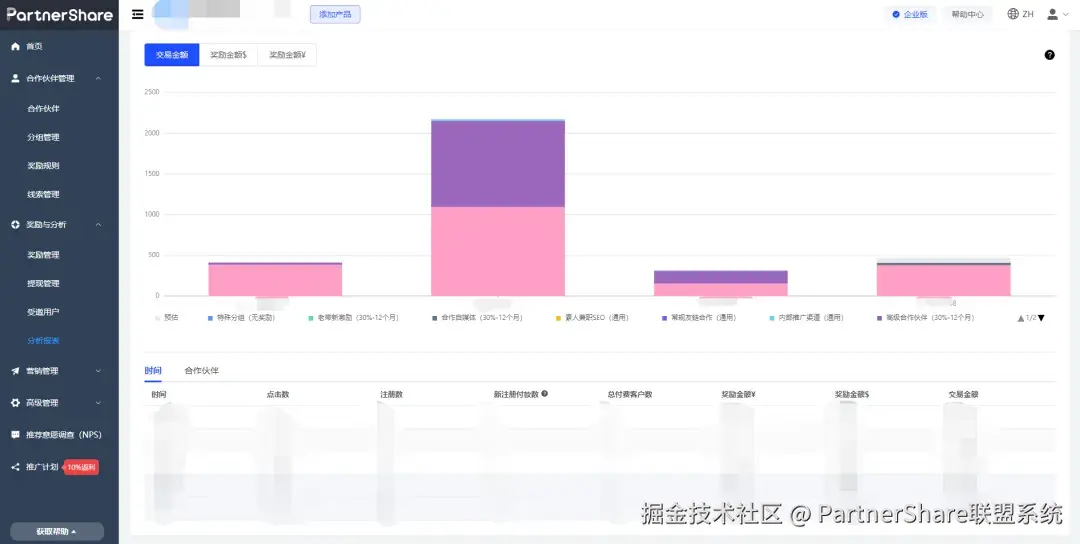Click the 点击数 column header
1080x544 pixels.
[x=278, y=395]
